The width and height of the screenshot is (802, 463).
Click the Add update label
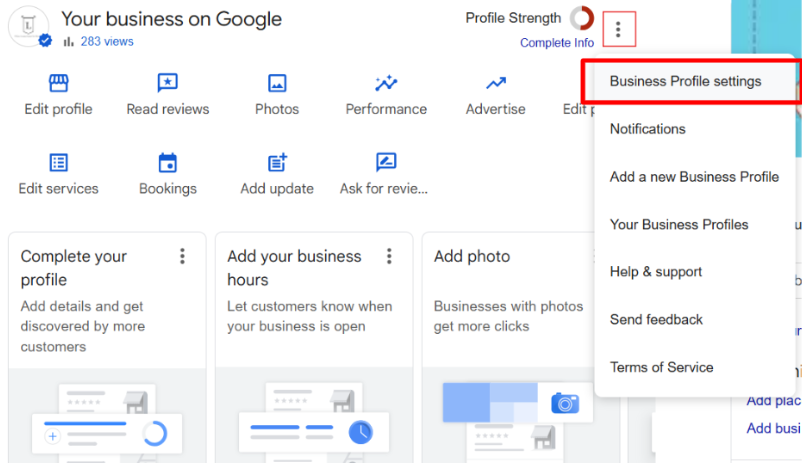[x=277, y=189]
